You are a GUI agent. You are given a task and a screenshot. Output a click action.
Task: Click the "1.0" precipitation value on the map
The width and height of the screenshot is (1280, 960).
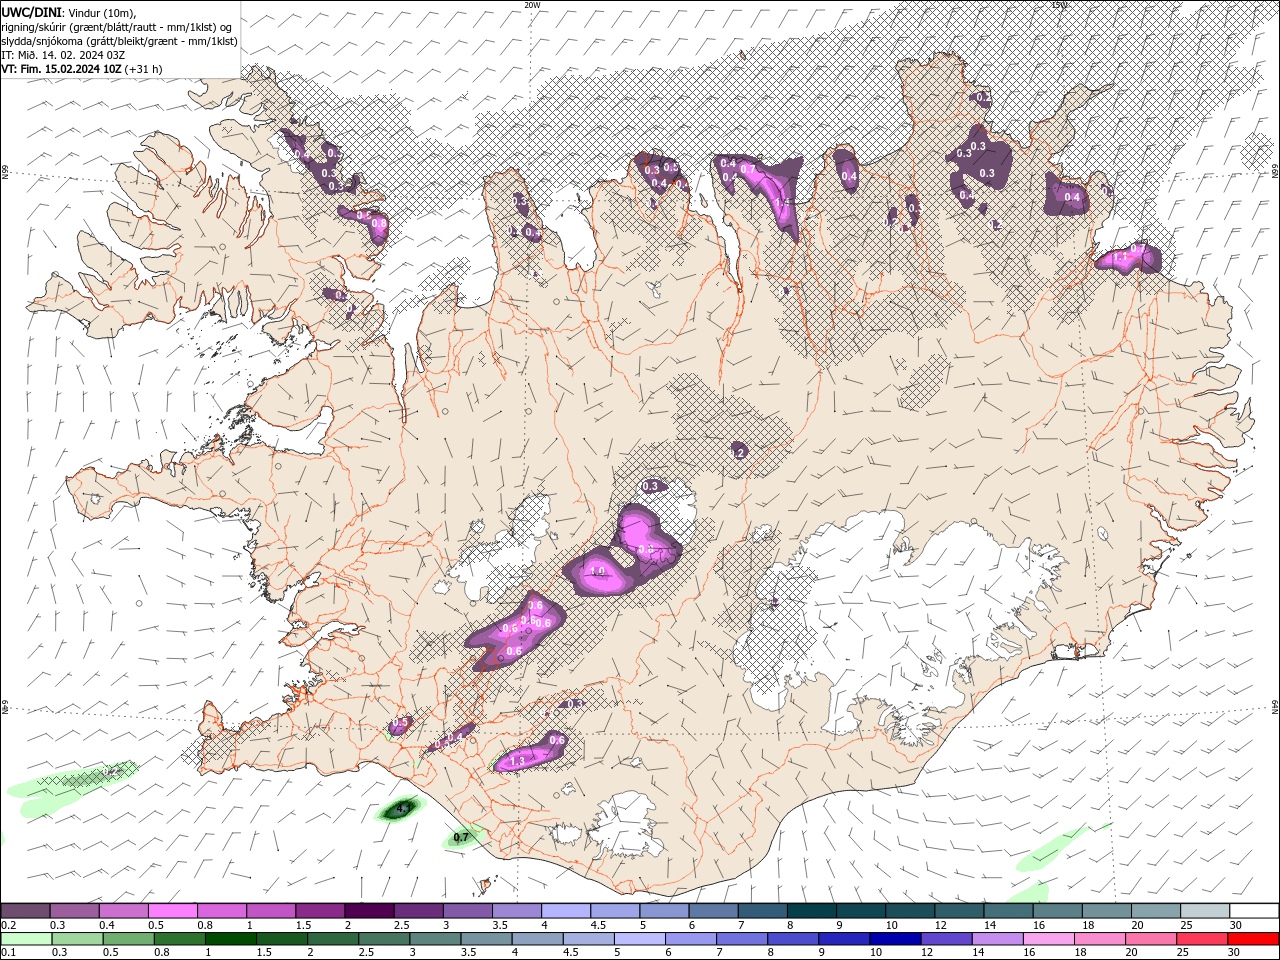pyautogui.click(x=599, y=572)
